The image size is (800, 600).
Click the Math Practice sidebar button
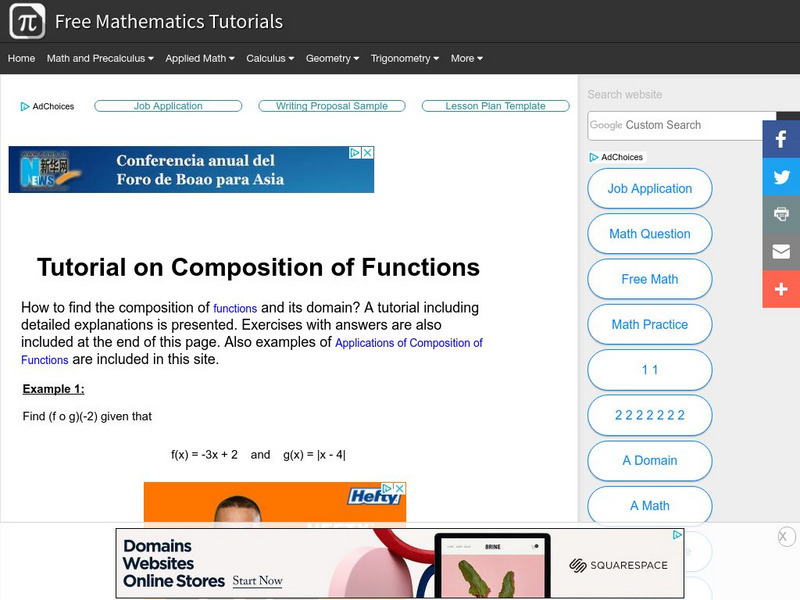click(649, 324)
